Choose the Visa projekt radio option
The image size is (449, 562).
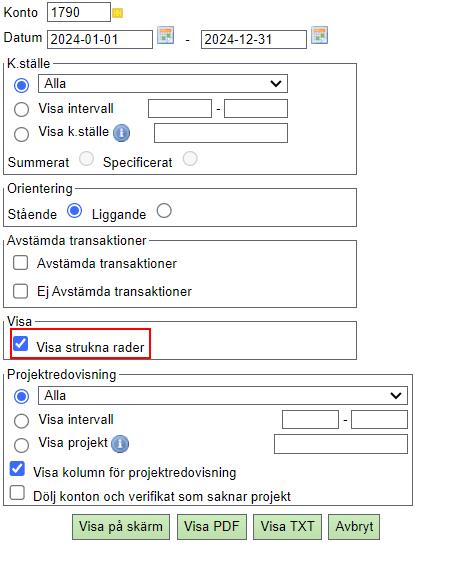pos(22,445)
